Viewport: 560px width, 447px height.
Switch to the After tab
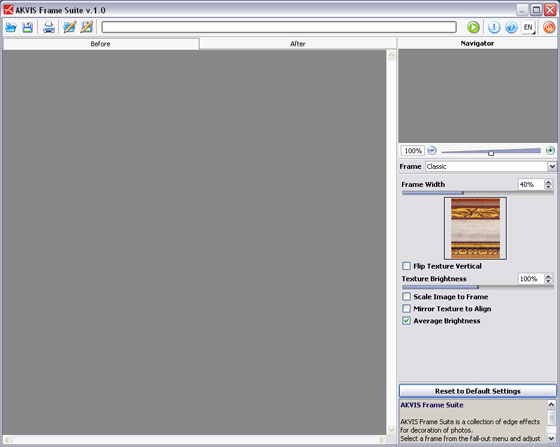(298, 44)
